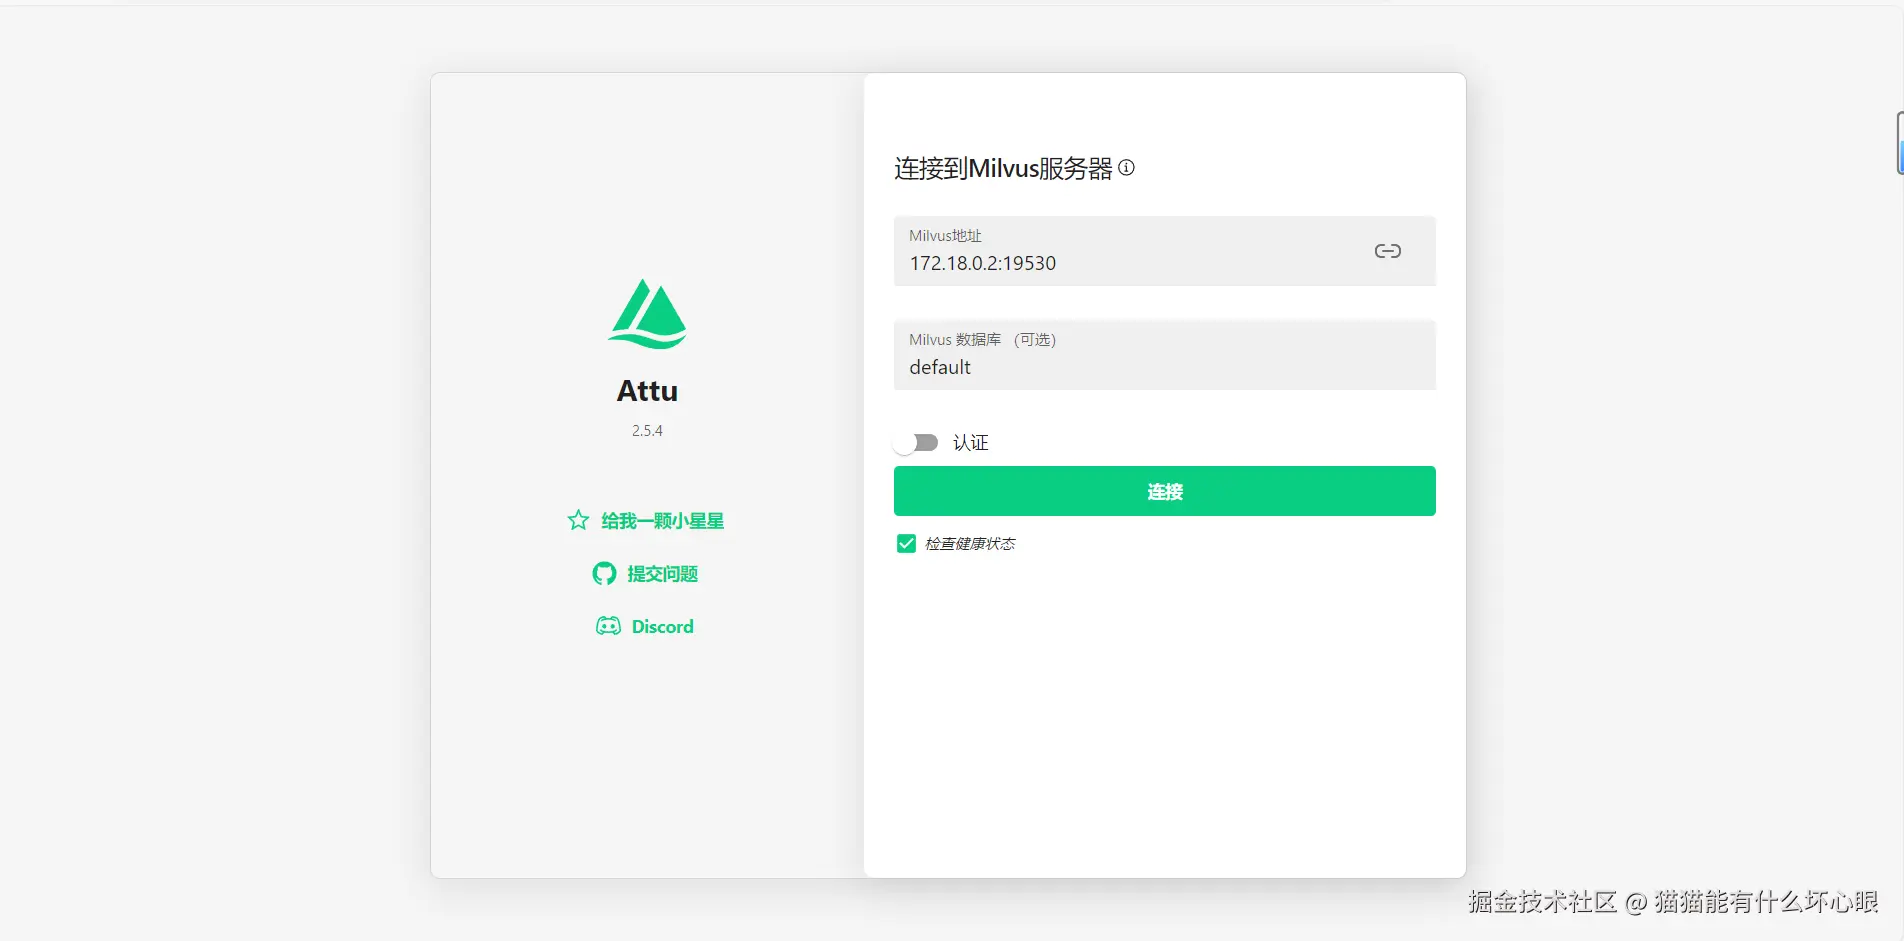
Task: Click the star icon next to 给我一颗小星星
Action: [x=578, y=520]
